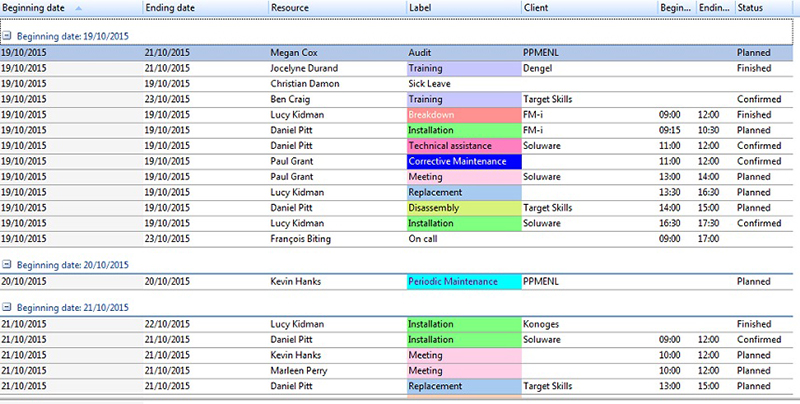Collapse the Beginning date 20/10/2015 group
This screenshot has width=800, height=404.
point(7,265)
